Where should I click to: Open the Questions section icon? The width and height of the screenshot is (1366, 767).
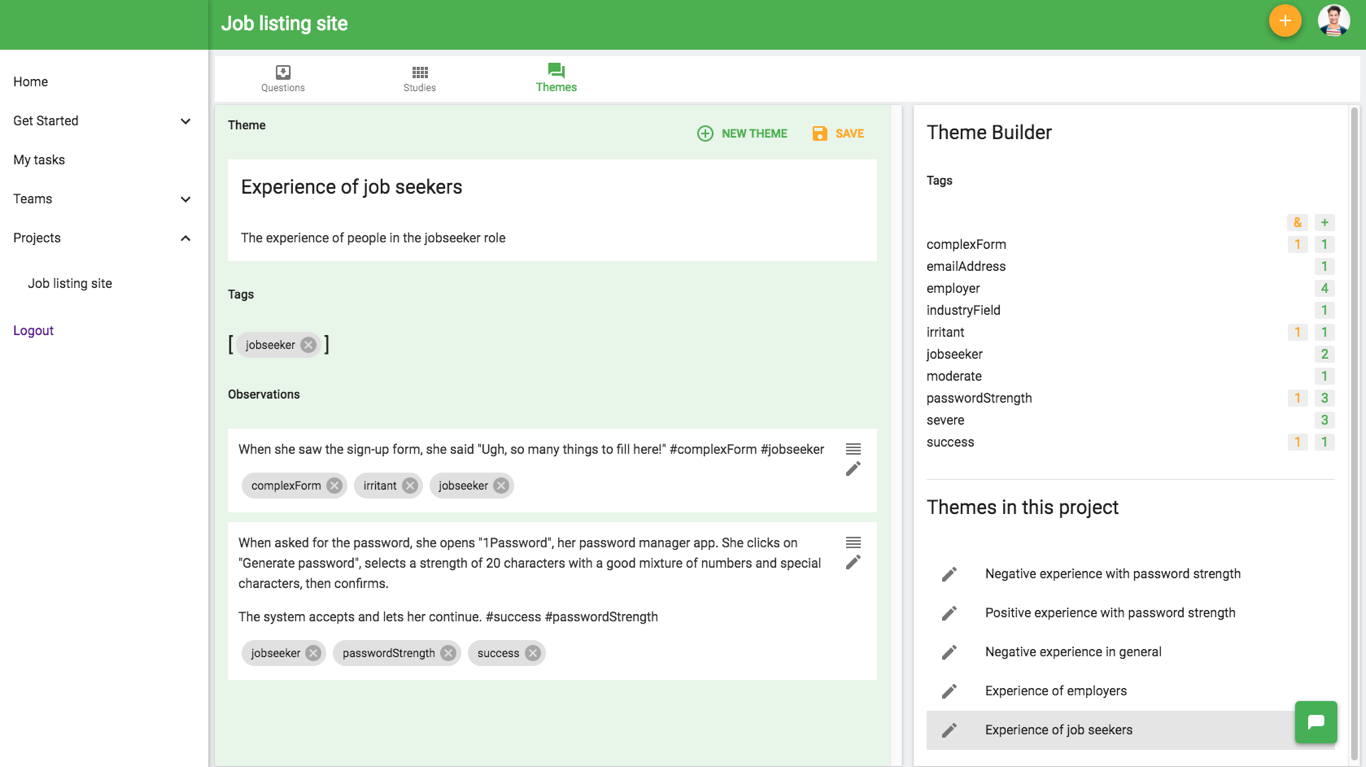[x=283, y=73]
